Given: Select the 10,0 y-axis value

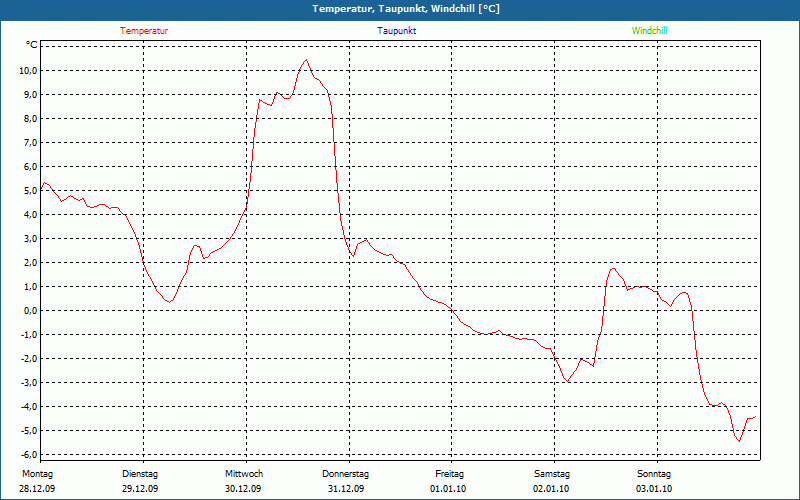Looking at the screenshot, I should pos(28,70).
